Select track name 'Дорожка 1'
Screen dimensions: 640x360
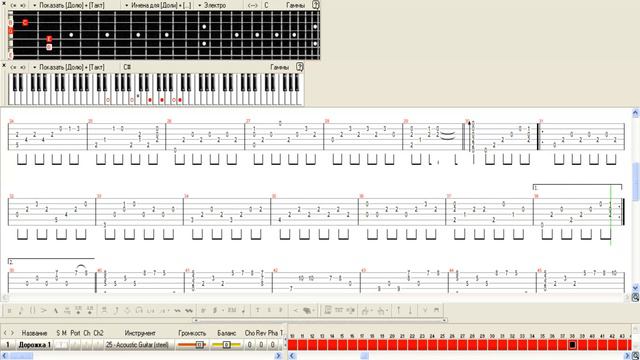point(35,345)
